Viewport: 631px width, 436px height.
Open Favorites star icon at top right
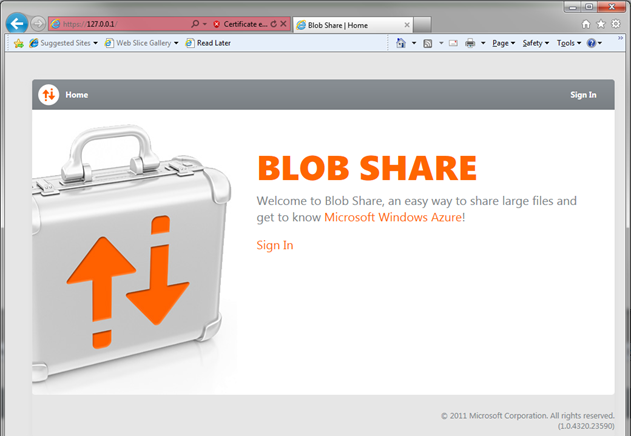tap(601, 24)
